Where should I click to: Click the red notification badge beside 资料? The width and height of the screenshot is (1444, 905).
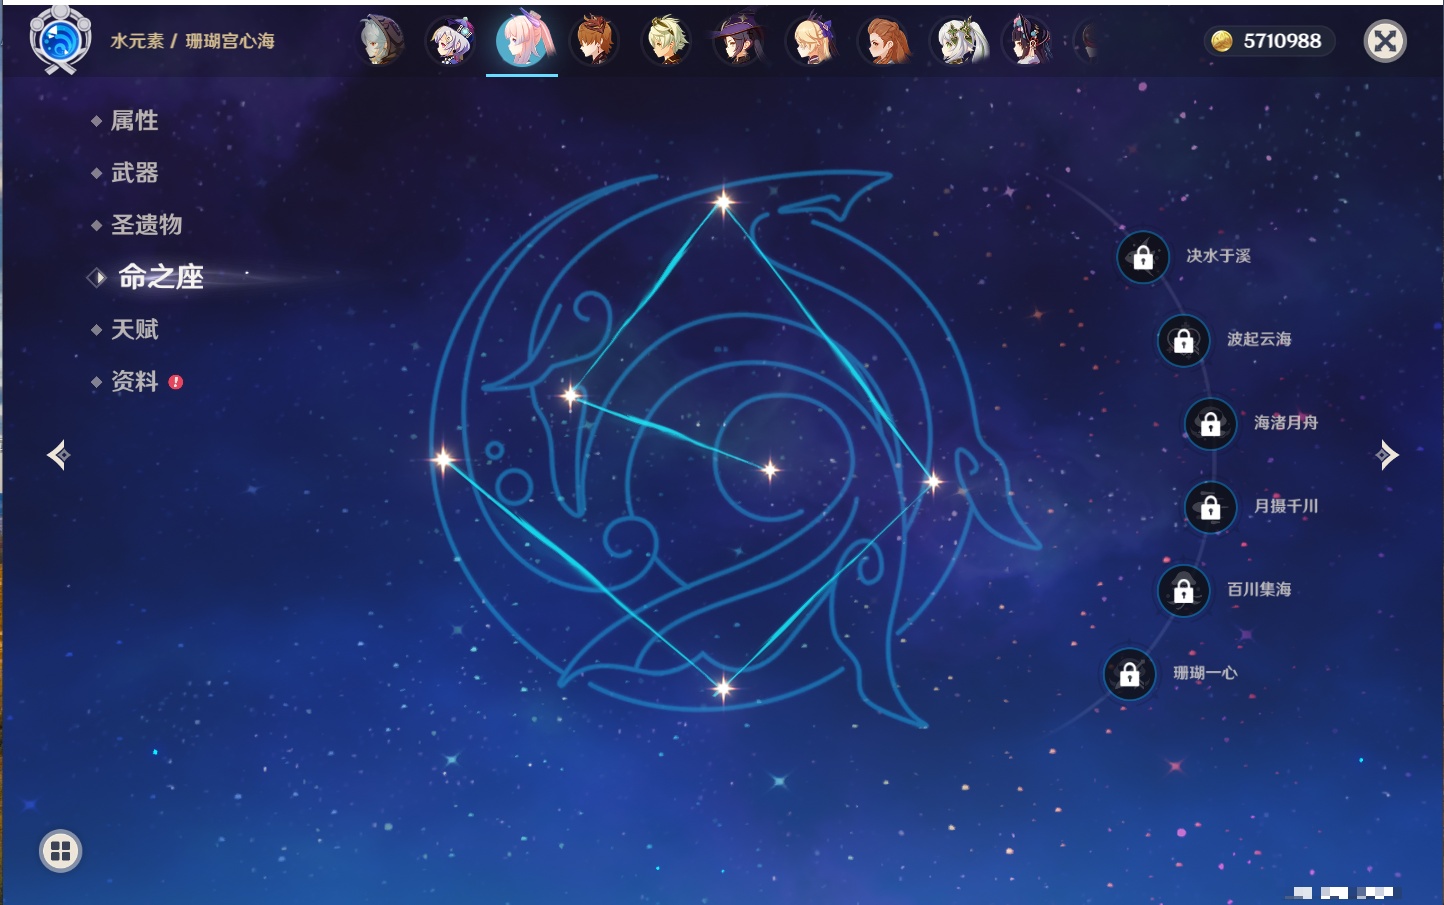[x=176, y=382]
